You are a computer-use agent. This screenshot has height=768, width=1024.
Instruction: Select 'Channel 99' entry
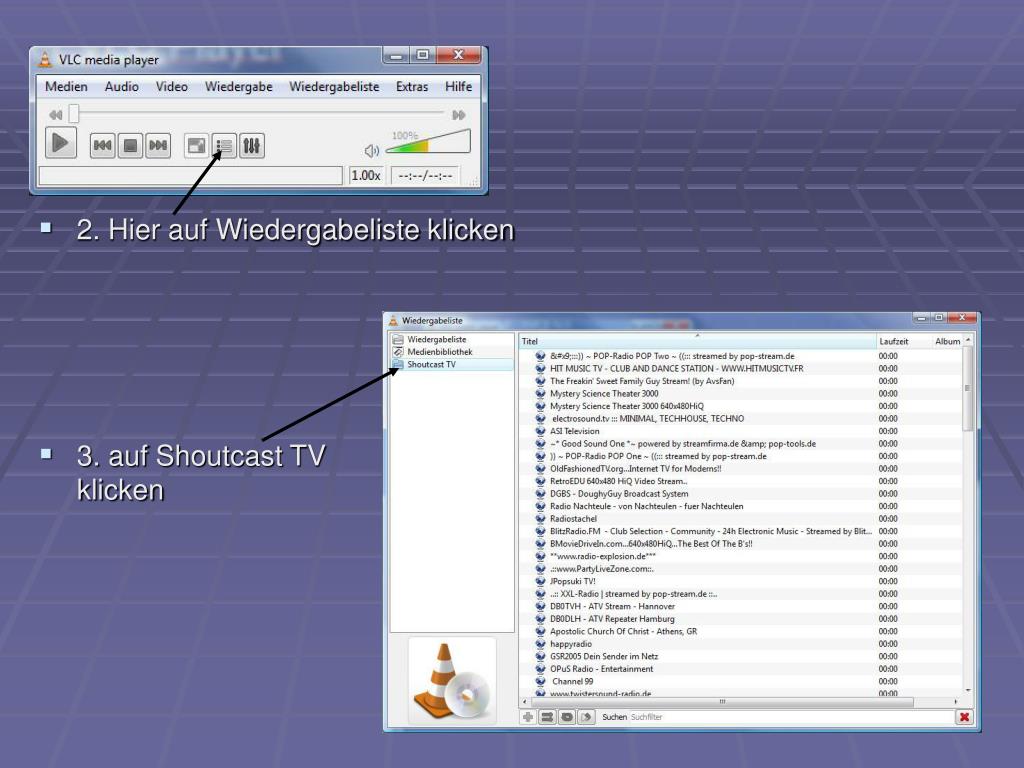(573, 681)
